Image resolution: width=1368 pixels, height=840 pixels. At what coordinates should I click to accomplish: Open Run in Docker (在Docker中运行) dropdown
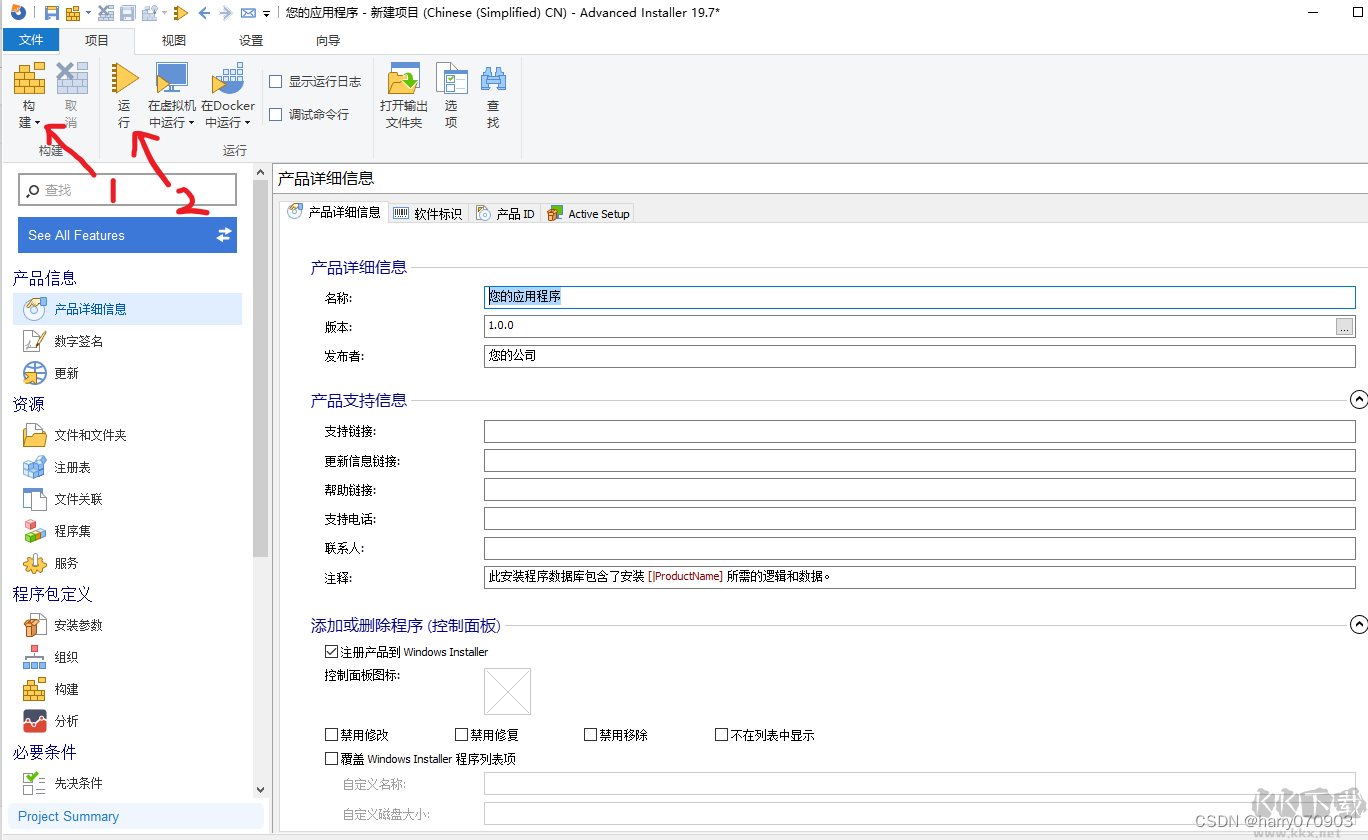point(228,122)
